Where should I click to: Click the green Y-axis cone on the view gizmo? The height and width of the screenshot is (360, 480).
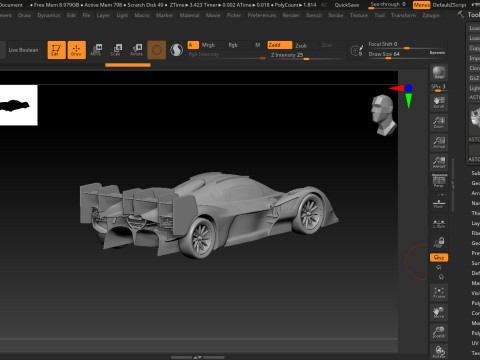[409, 100]
